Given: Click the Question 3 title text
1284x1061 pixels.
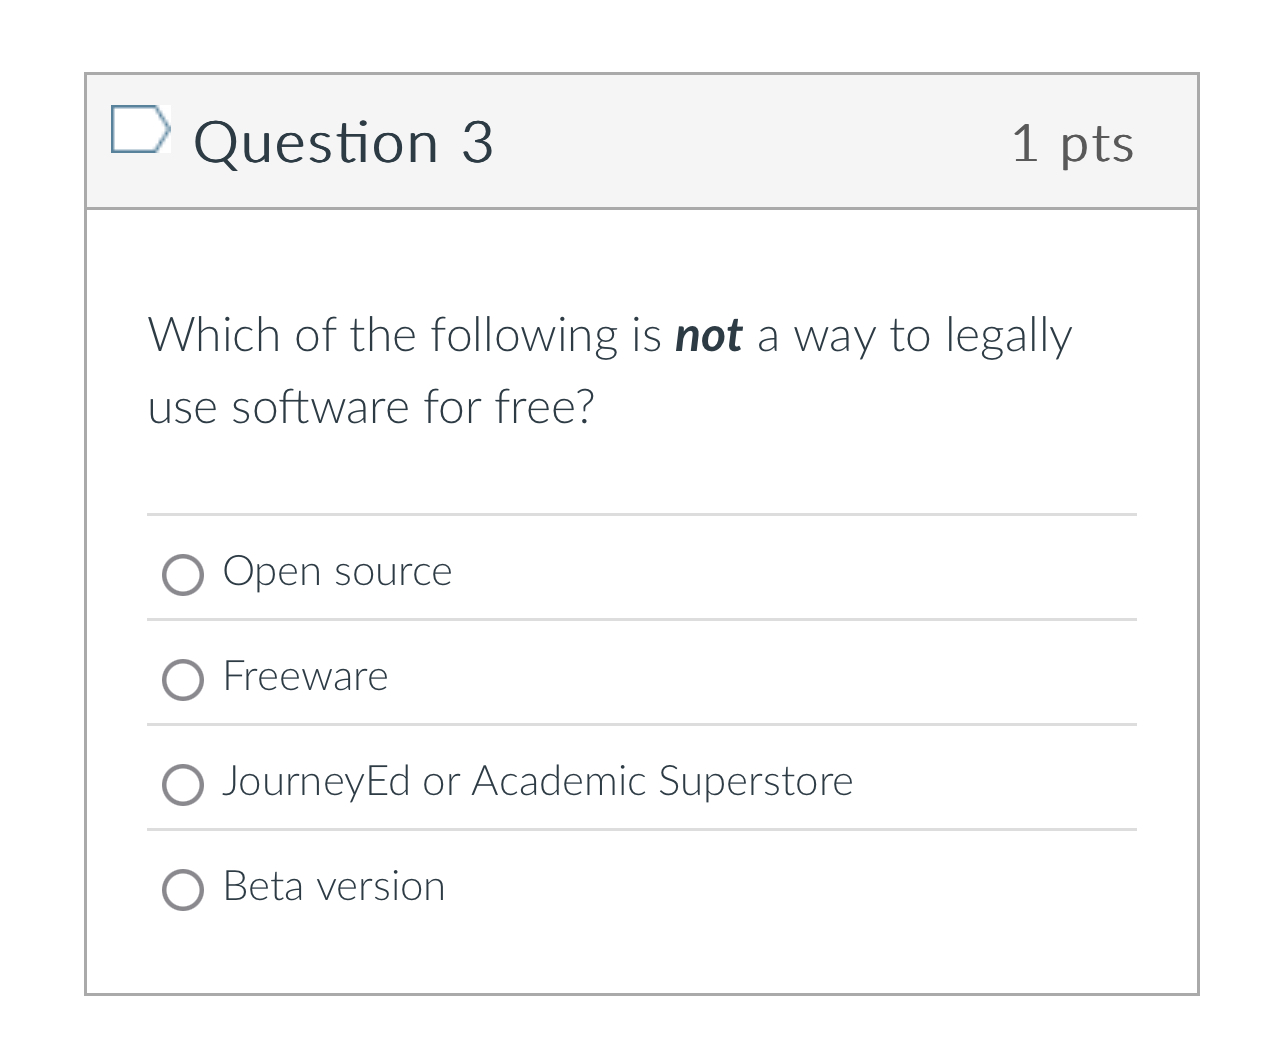Looking at the screenshot, I should [x=344, y=142].
